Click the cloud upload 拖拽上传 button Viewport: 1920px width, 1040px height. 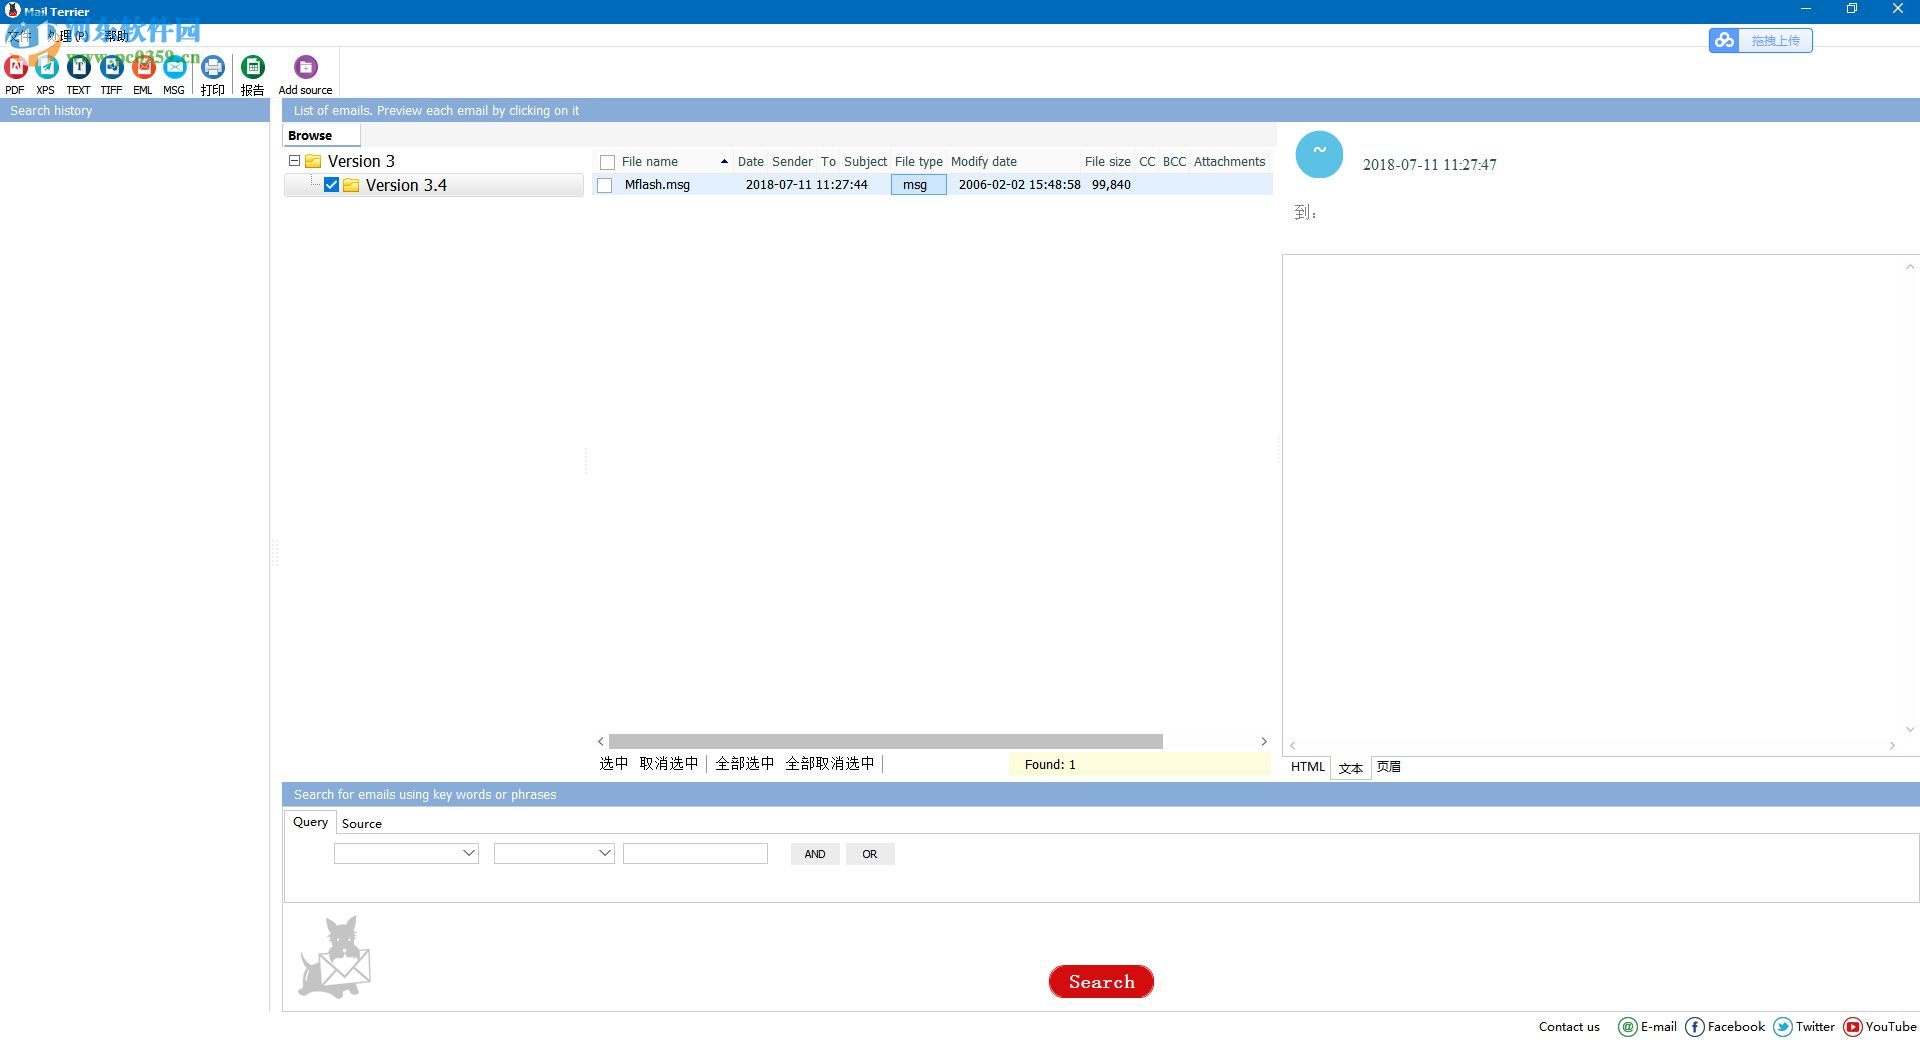(1760, 40)
